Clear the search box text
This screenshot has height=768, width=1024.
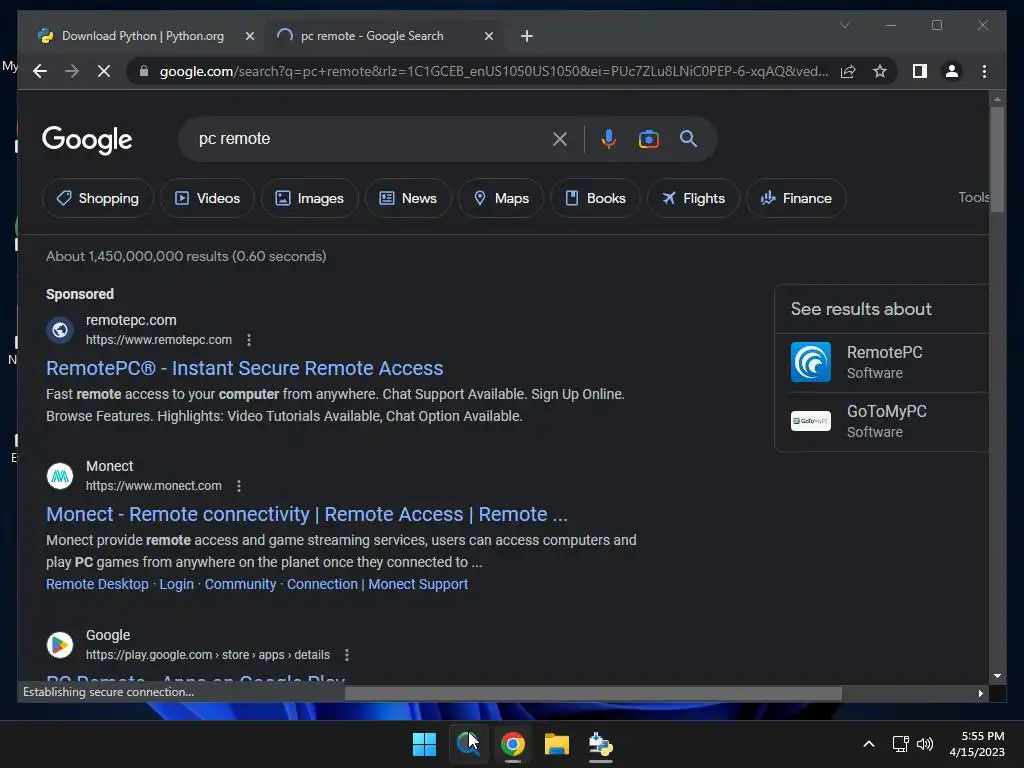click(x=560, y=139)
